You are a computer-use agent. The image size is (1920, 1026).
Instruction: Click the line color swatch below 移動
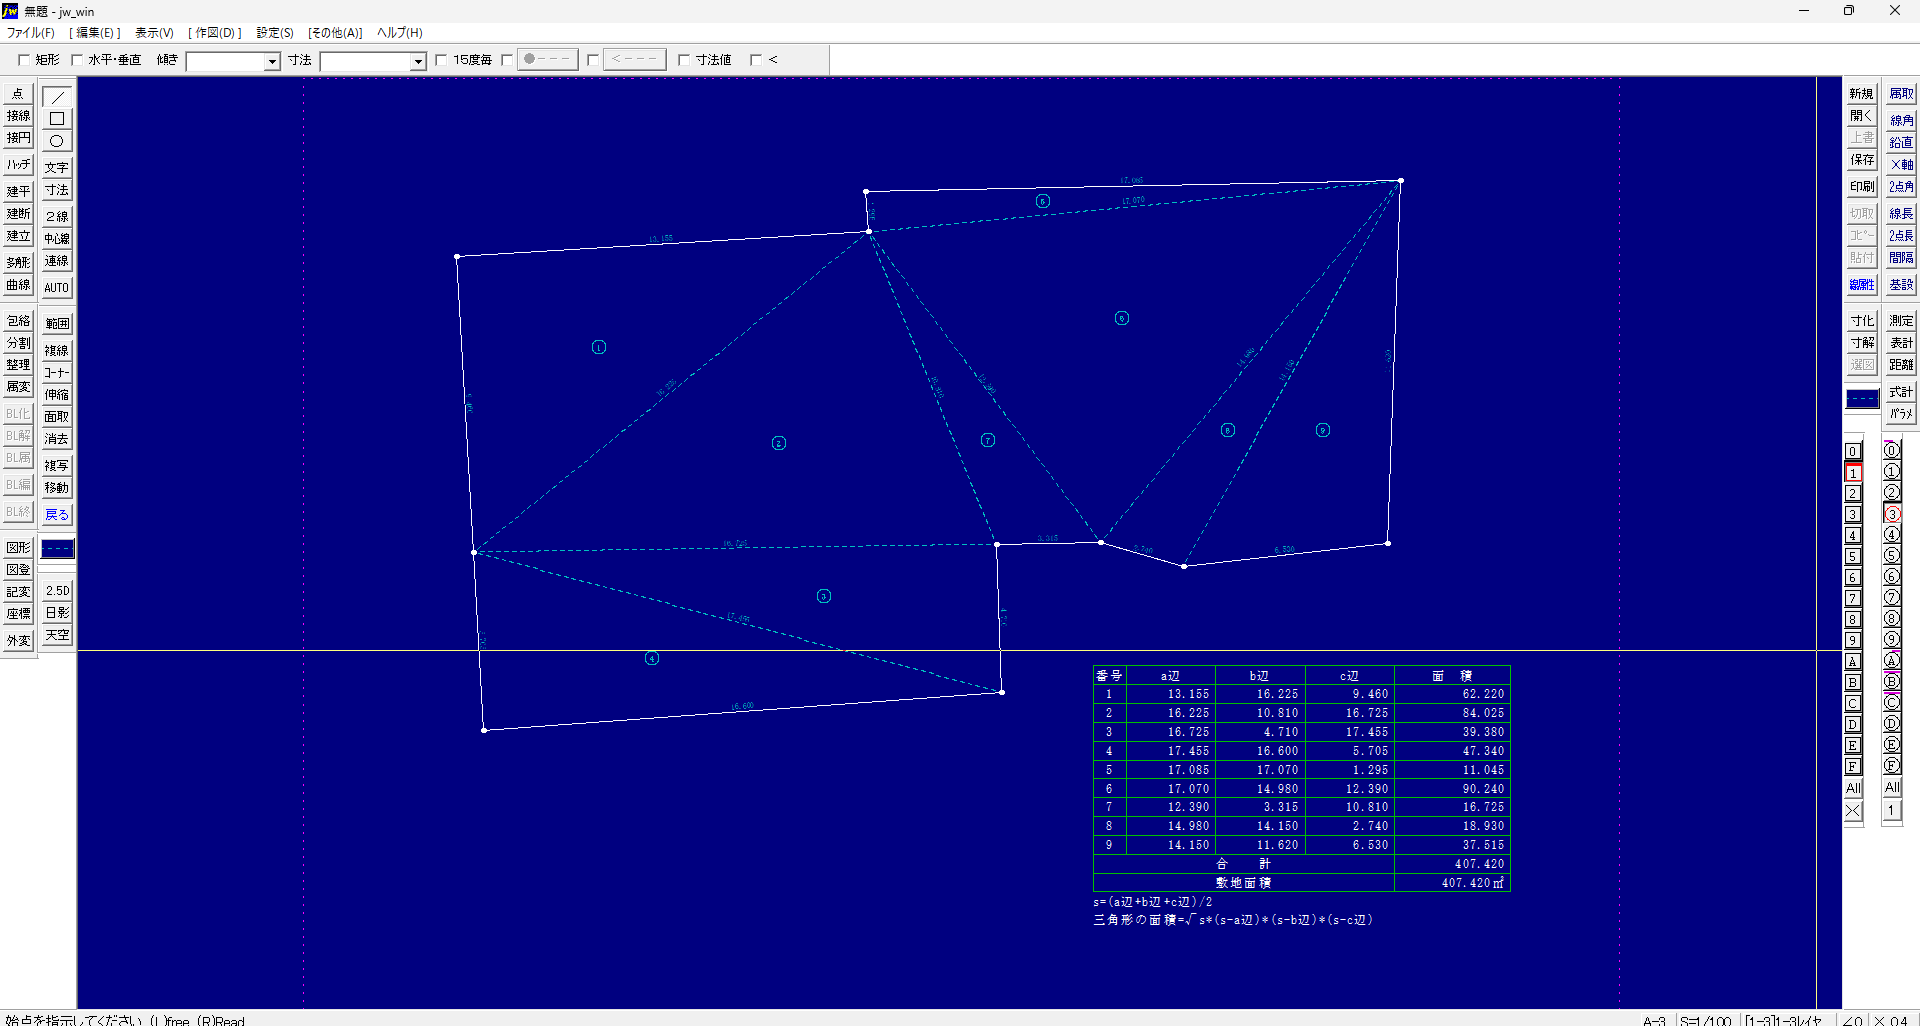pyautogui.click(x=57, y=549)
